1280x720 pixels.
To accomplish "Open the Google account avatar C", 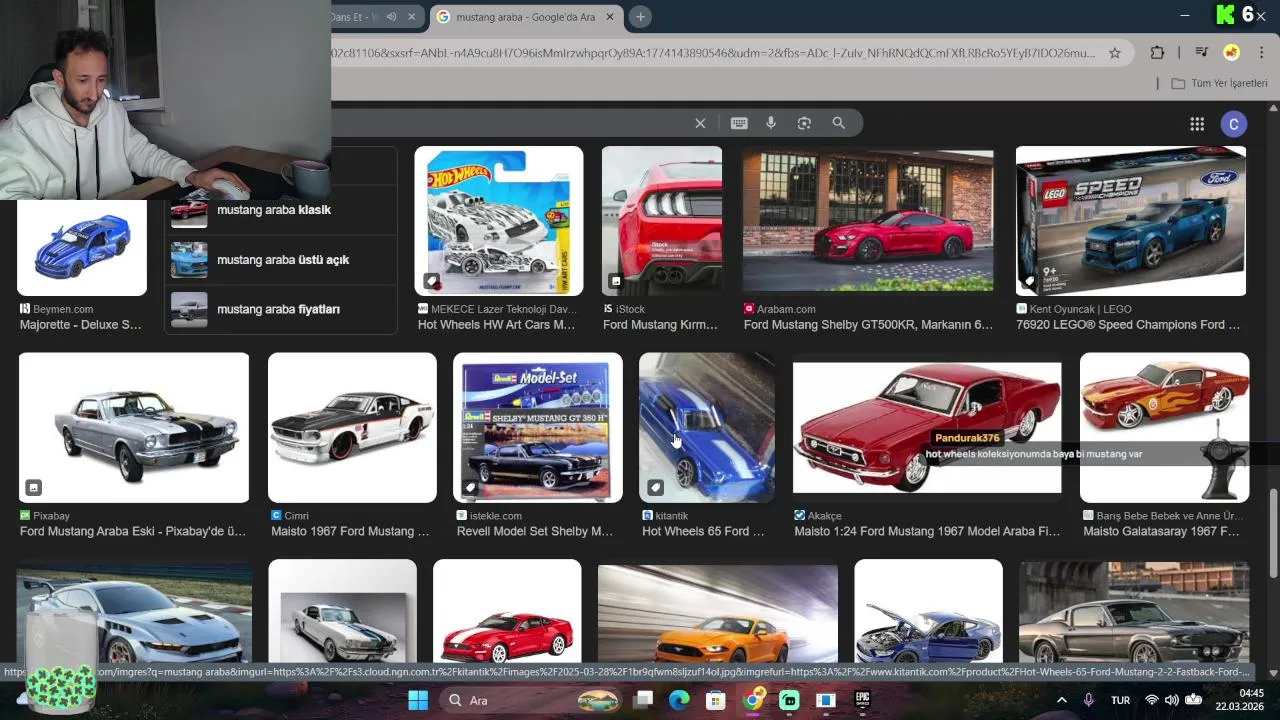I will (1233, 124).
